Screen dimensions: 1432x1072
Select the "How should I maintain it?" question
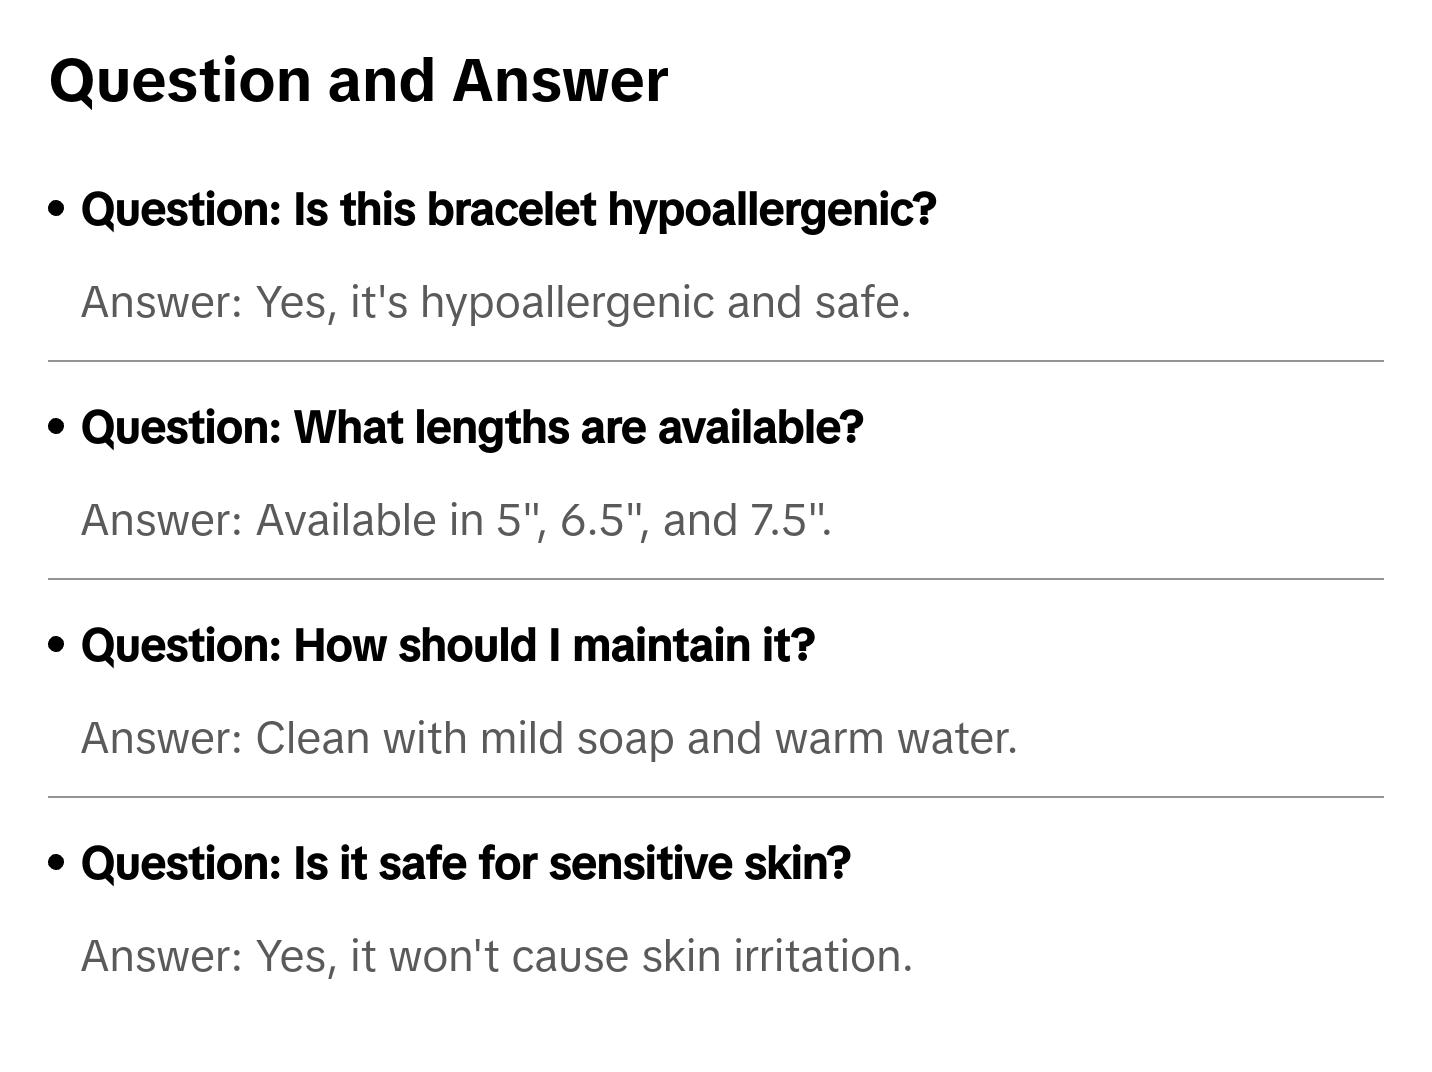[448, 646]
